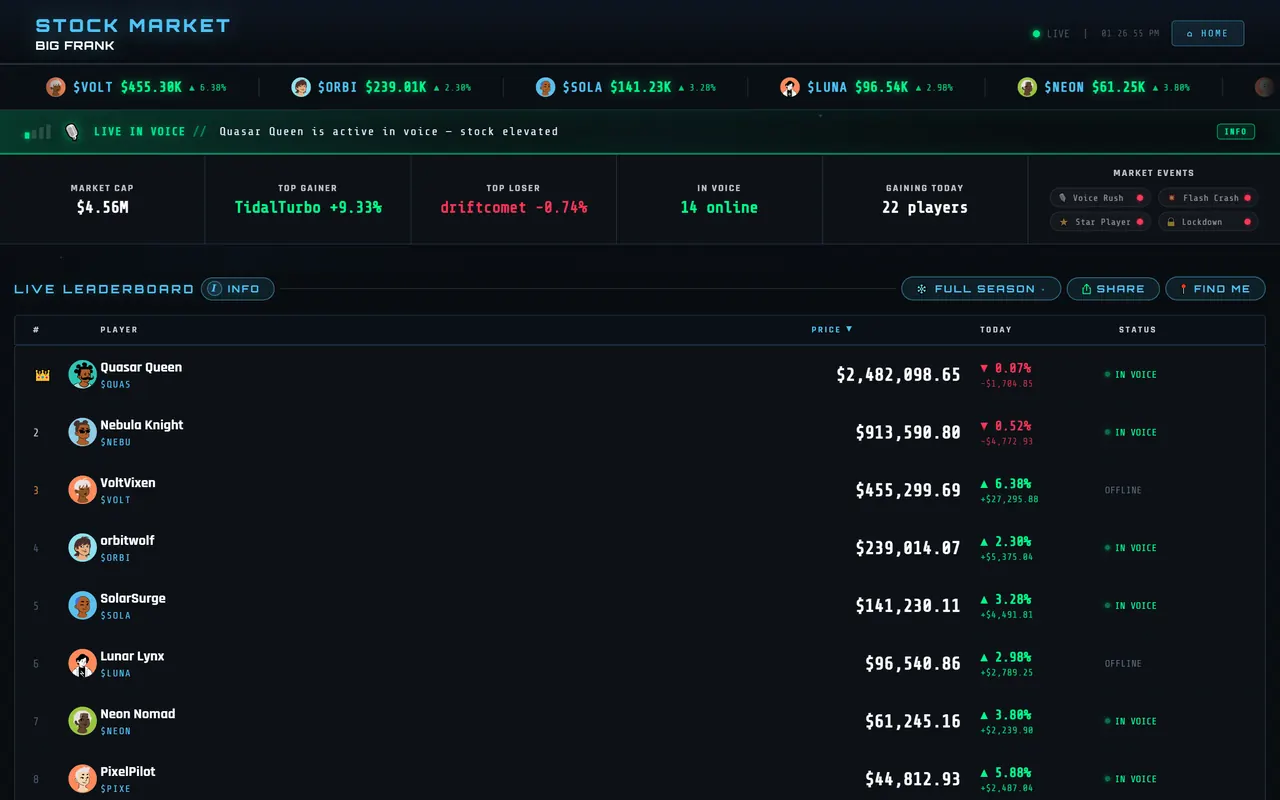Click the microphone icon in voice banner
The height and width of the screenshot is (800, 1280).
coord(72,131)
